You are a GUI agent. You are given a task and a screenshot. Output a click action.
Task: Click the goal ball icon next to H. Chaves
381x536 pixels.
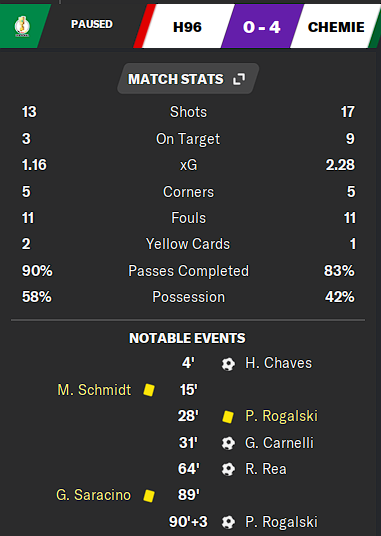228,364
